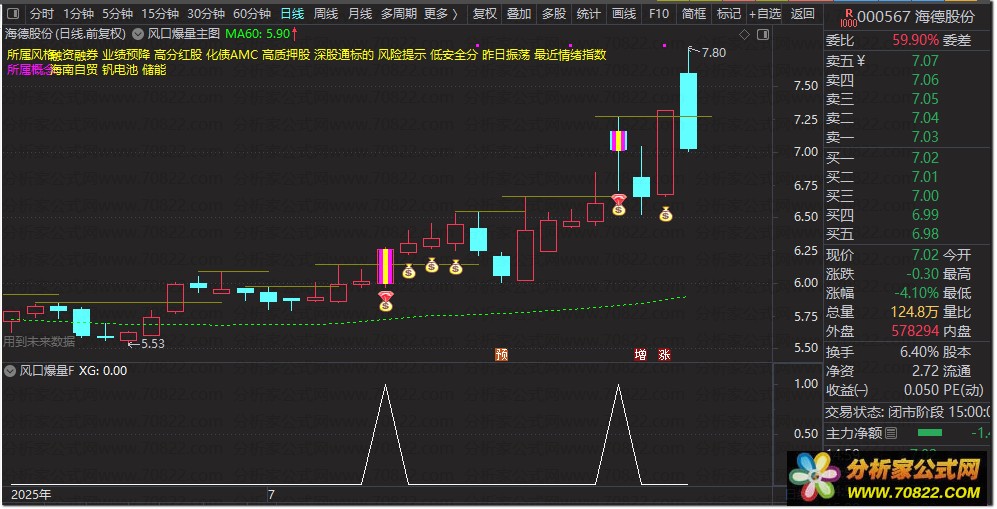Click the 7.80 high price label
This screenshot has height=509, width=997.
pos(713,53)
